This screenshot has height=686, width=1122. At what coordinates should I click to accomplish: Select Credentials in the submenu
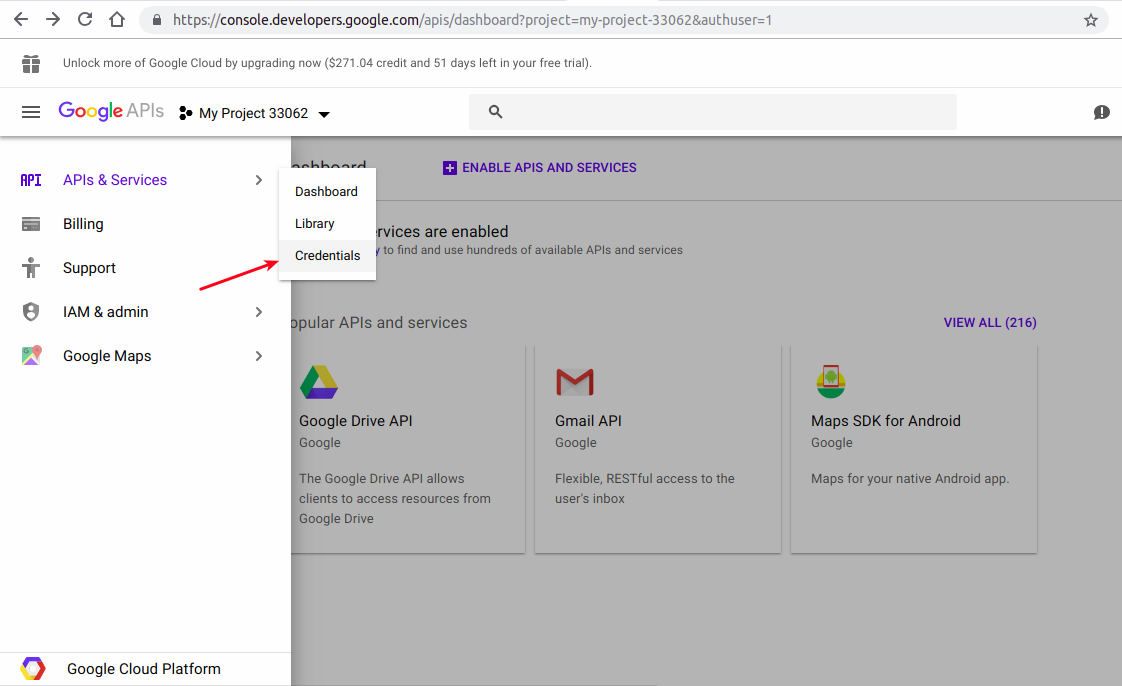327,256
